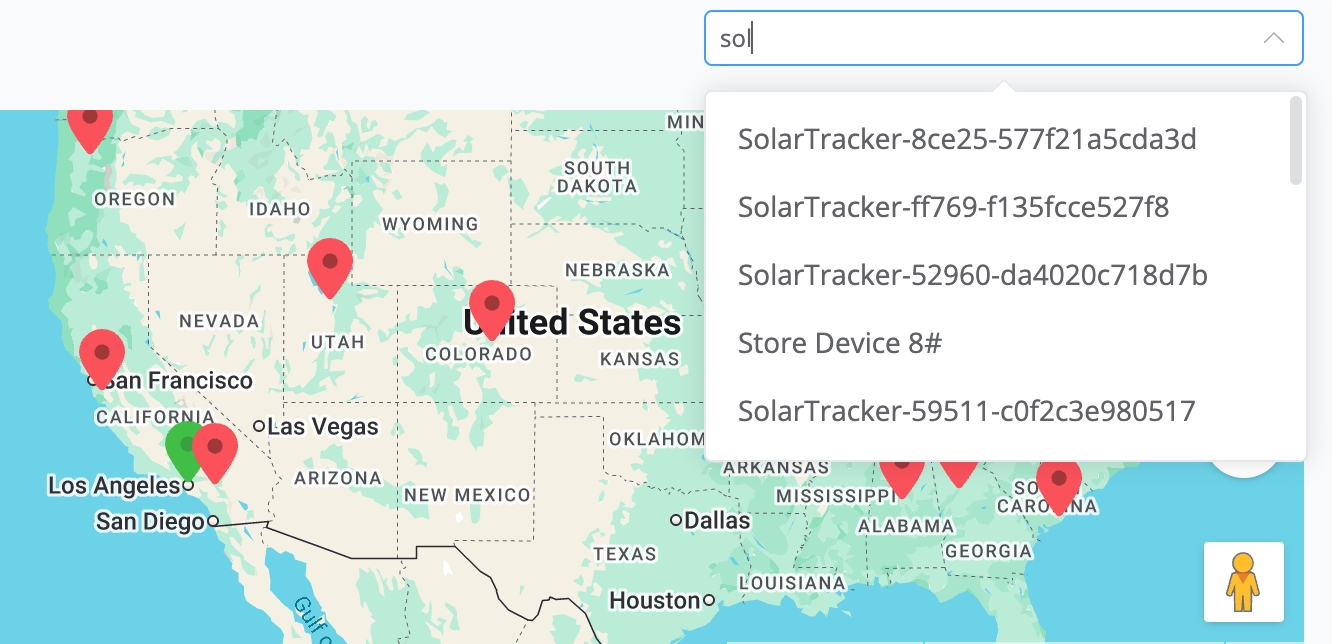1332x644 pixels.
Task: Click the dropdown list scrollbar thumb
Action: 1296,140
